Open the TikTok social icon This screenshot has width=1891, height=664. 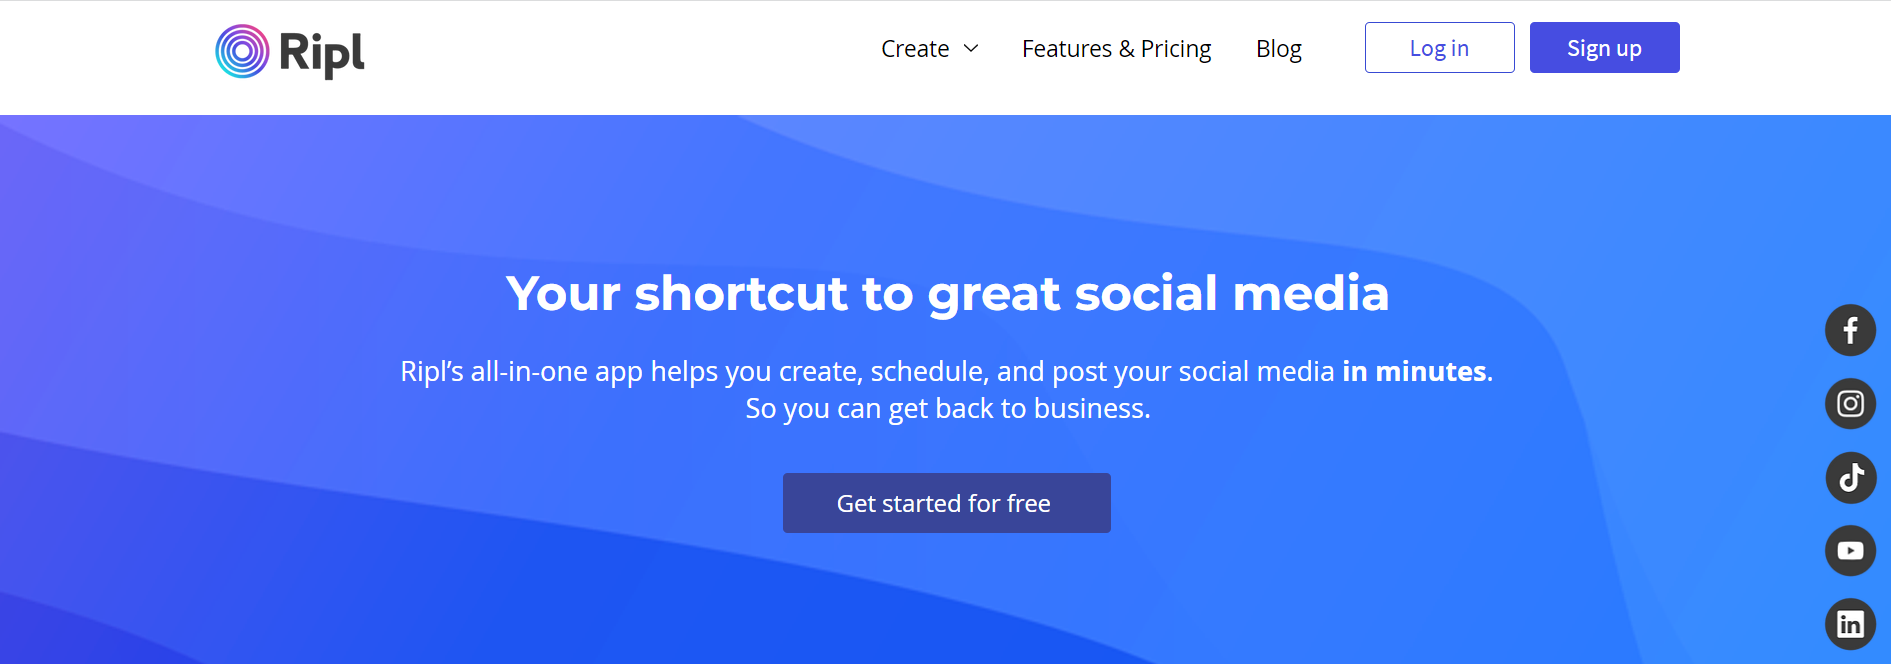[x=1850, y=477]
